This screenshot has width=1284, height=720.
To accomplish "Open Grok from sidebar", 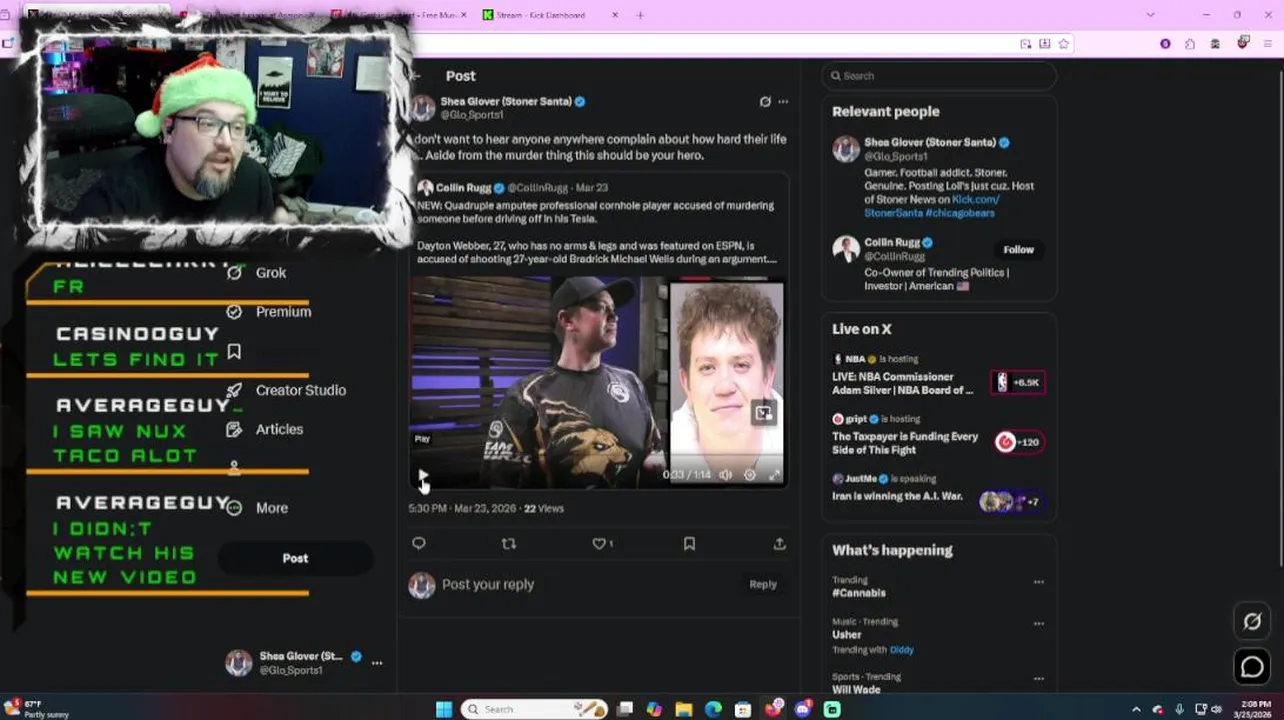I will click(257, 272).
